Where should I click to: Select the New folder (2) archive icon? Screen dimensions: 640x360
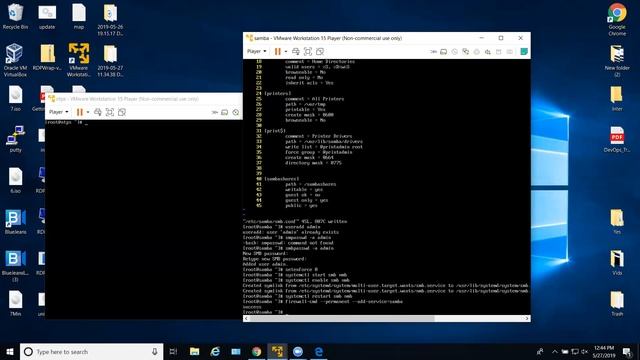click(617, 60)
